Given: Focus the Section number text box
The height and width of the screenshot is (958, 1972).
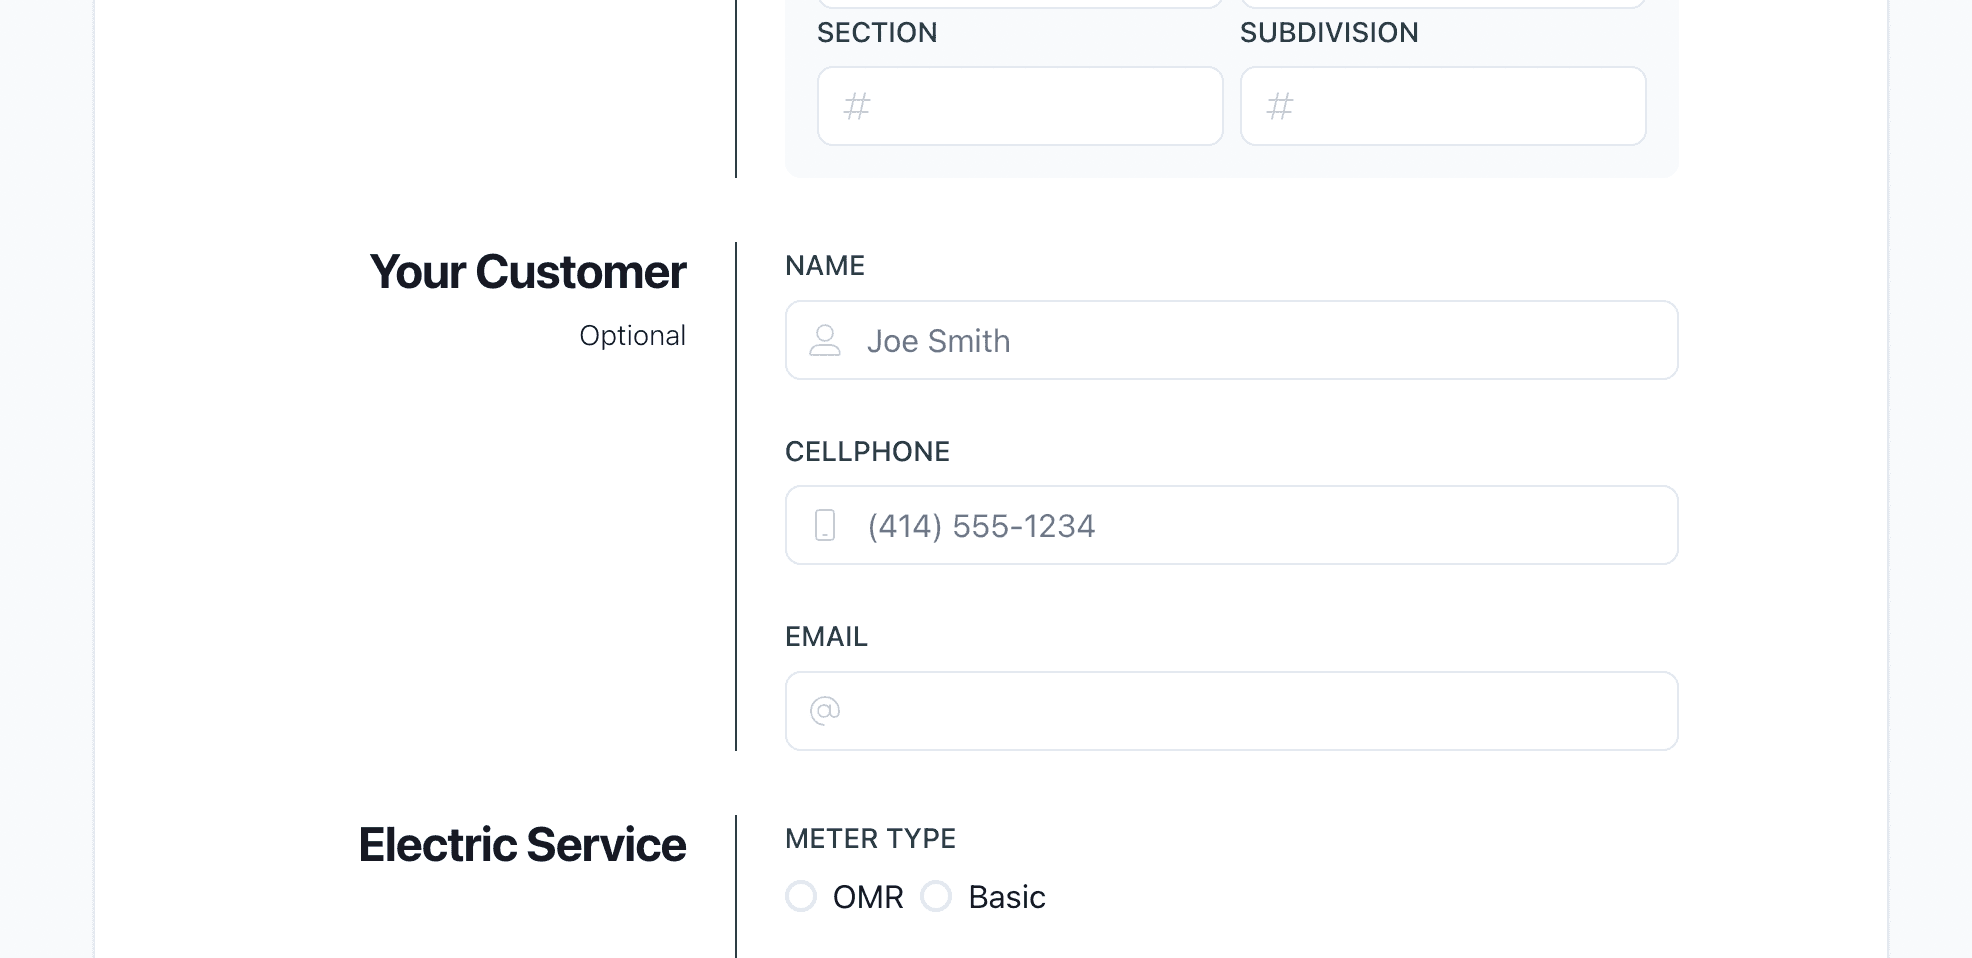Looking at the screenshot, I should tap(1040, 106).
